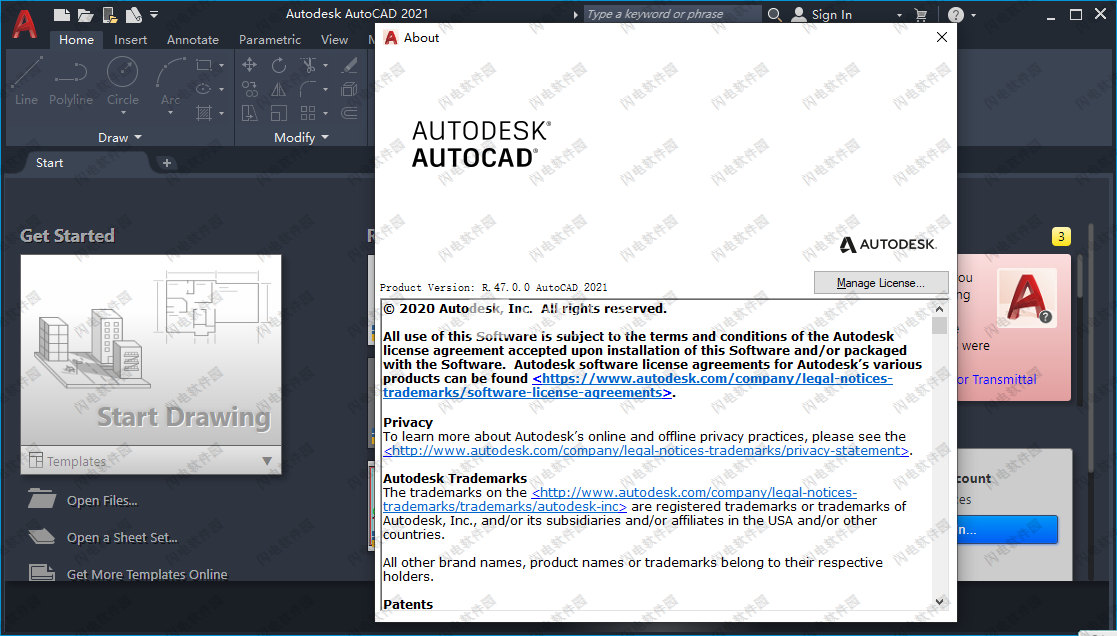The image size is (1117, 636).
Task: Switch to the Insert ribbon tab
Action: (x=130, y=40)
